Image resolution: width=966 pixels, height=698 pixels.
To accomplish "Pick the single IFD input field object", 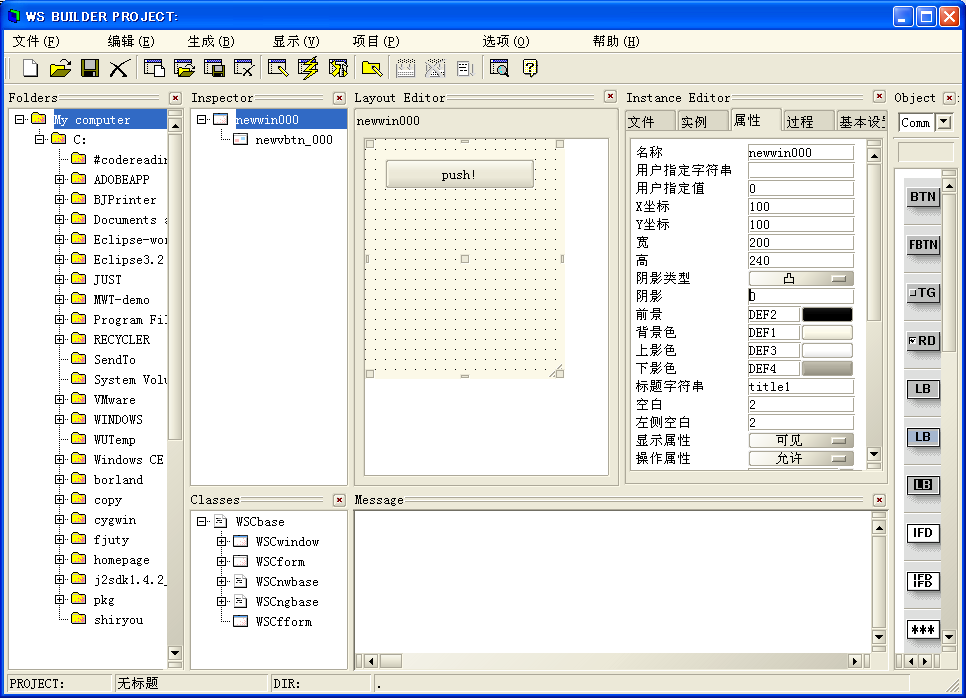I will [x=923, y=534].
